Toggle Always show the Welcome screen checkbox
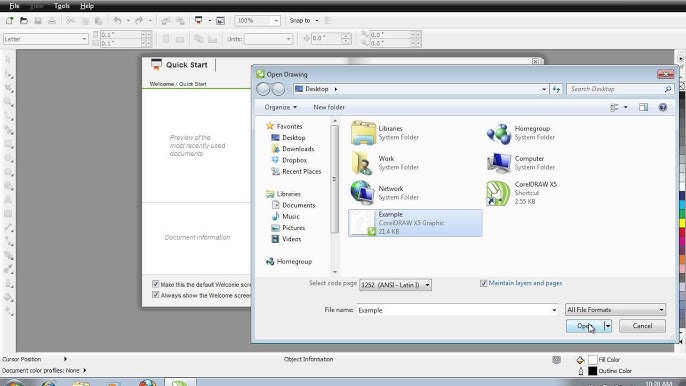 [x=155, y=295]
